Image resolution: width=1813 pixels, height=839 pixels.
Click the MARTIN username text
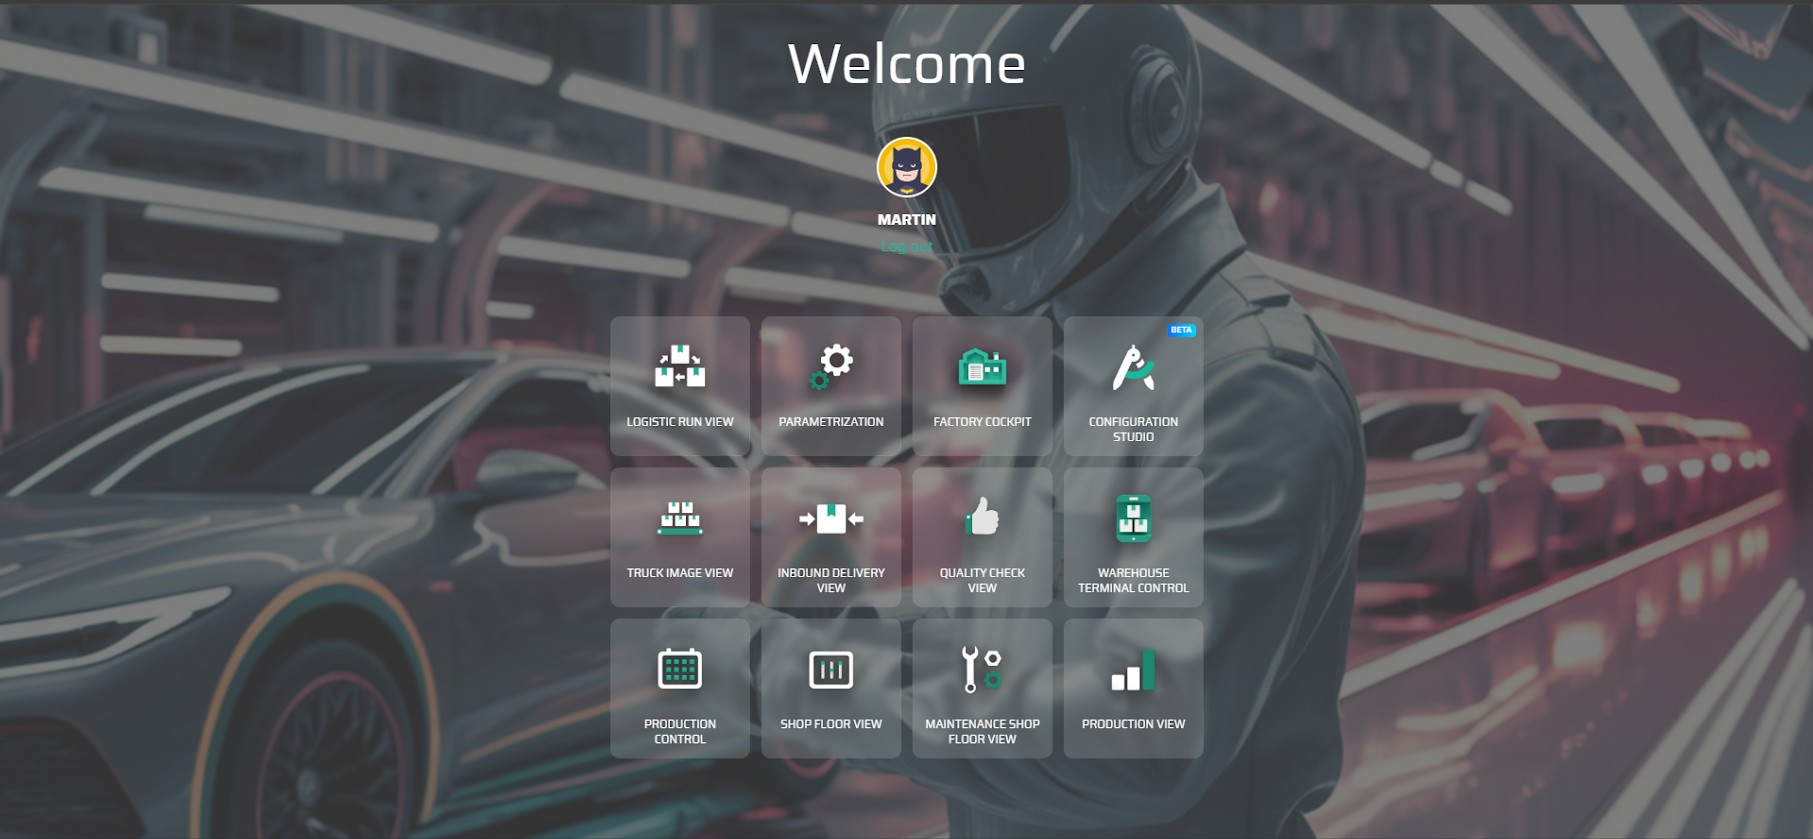click(x=907, y=219)
